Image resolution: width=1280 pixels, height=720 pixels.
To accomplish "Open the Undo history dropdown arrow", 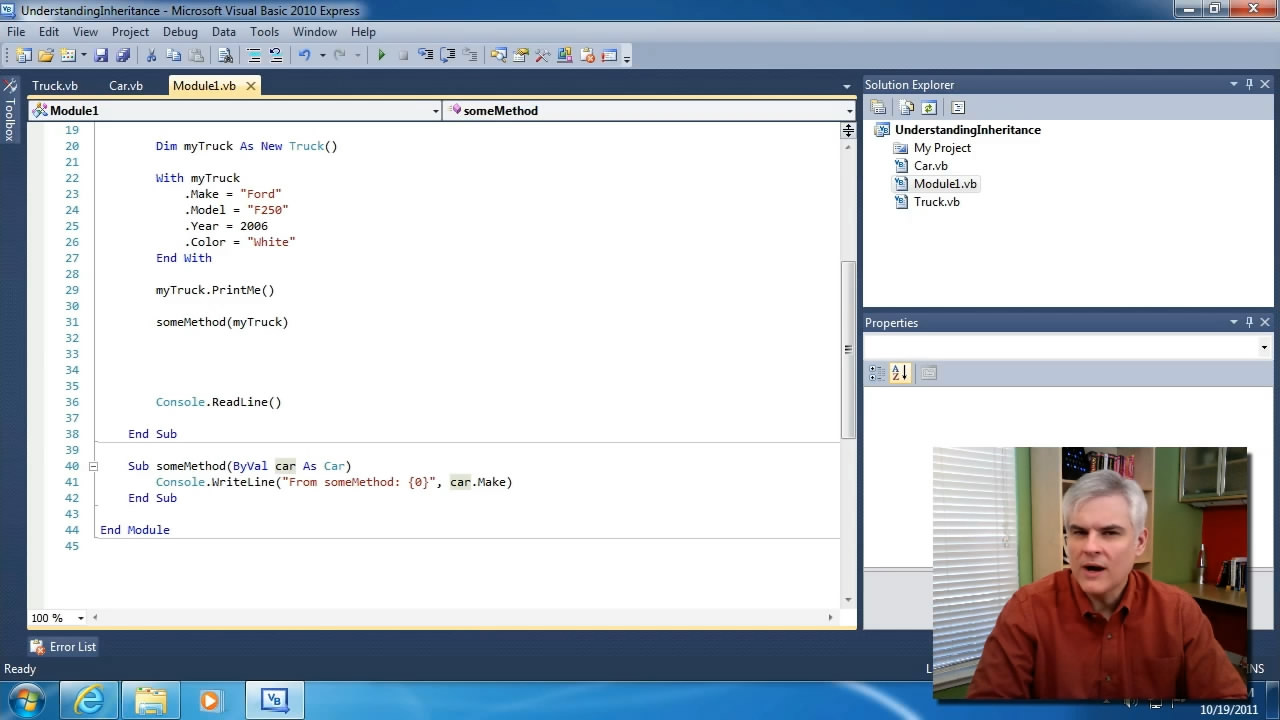I will click(x=322, y=55).
